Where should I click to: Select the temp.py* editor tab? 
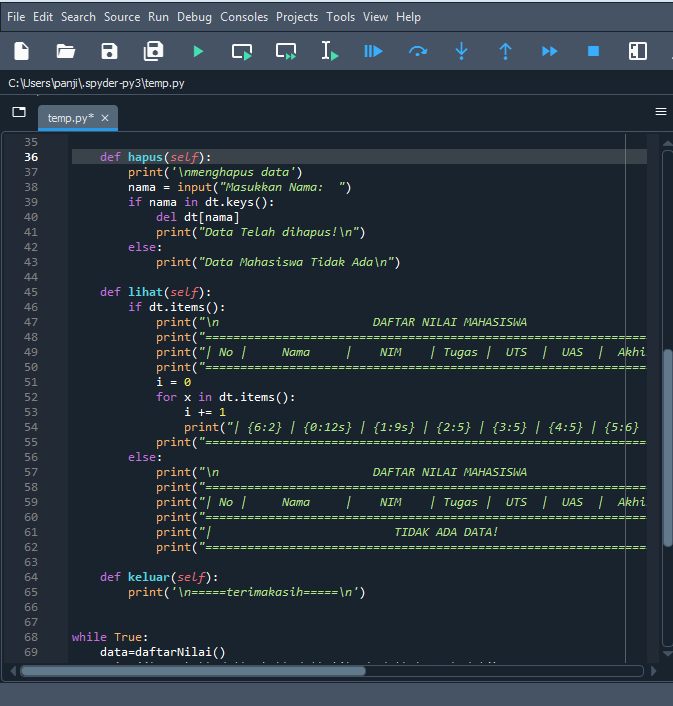78,118
